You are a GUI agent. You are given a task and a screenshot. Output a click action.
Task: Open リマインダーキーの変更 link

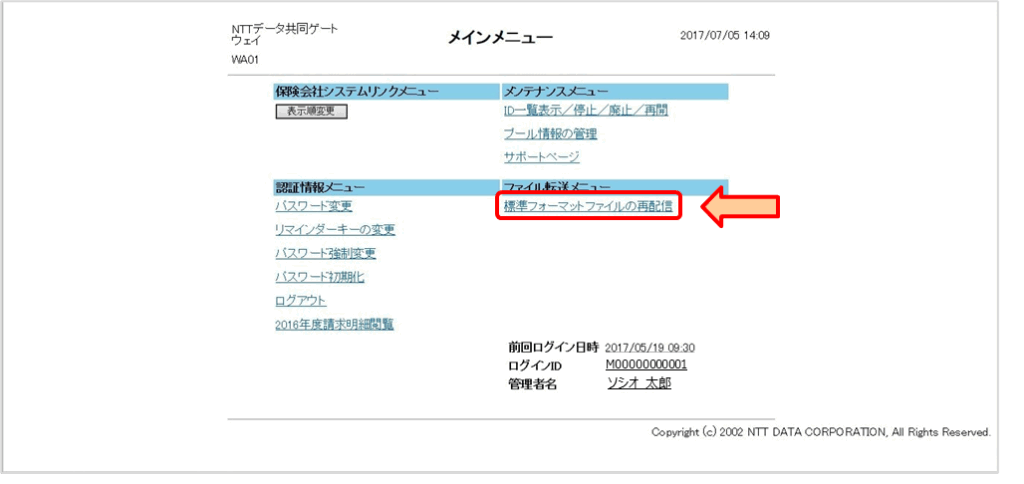[335, 230]
